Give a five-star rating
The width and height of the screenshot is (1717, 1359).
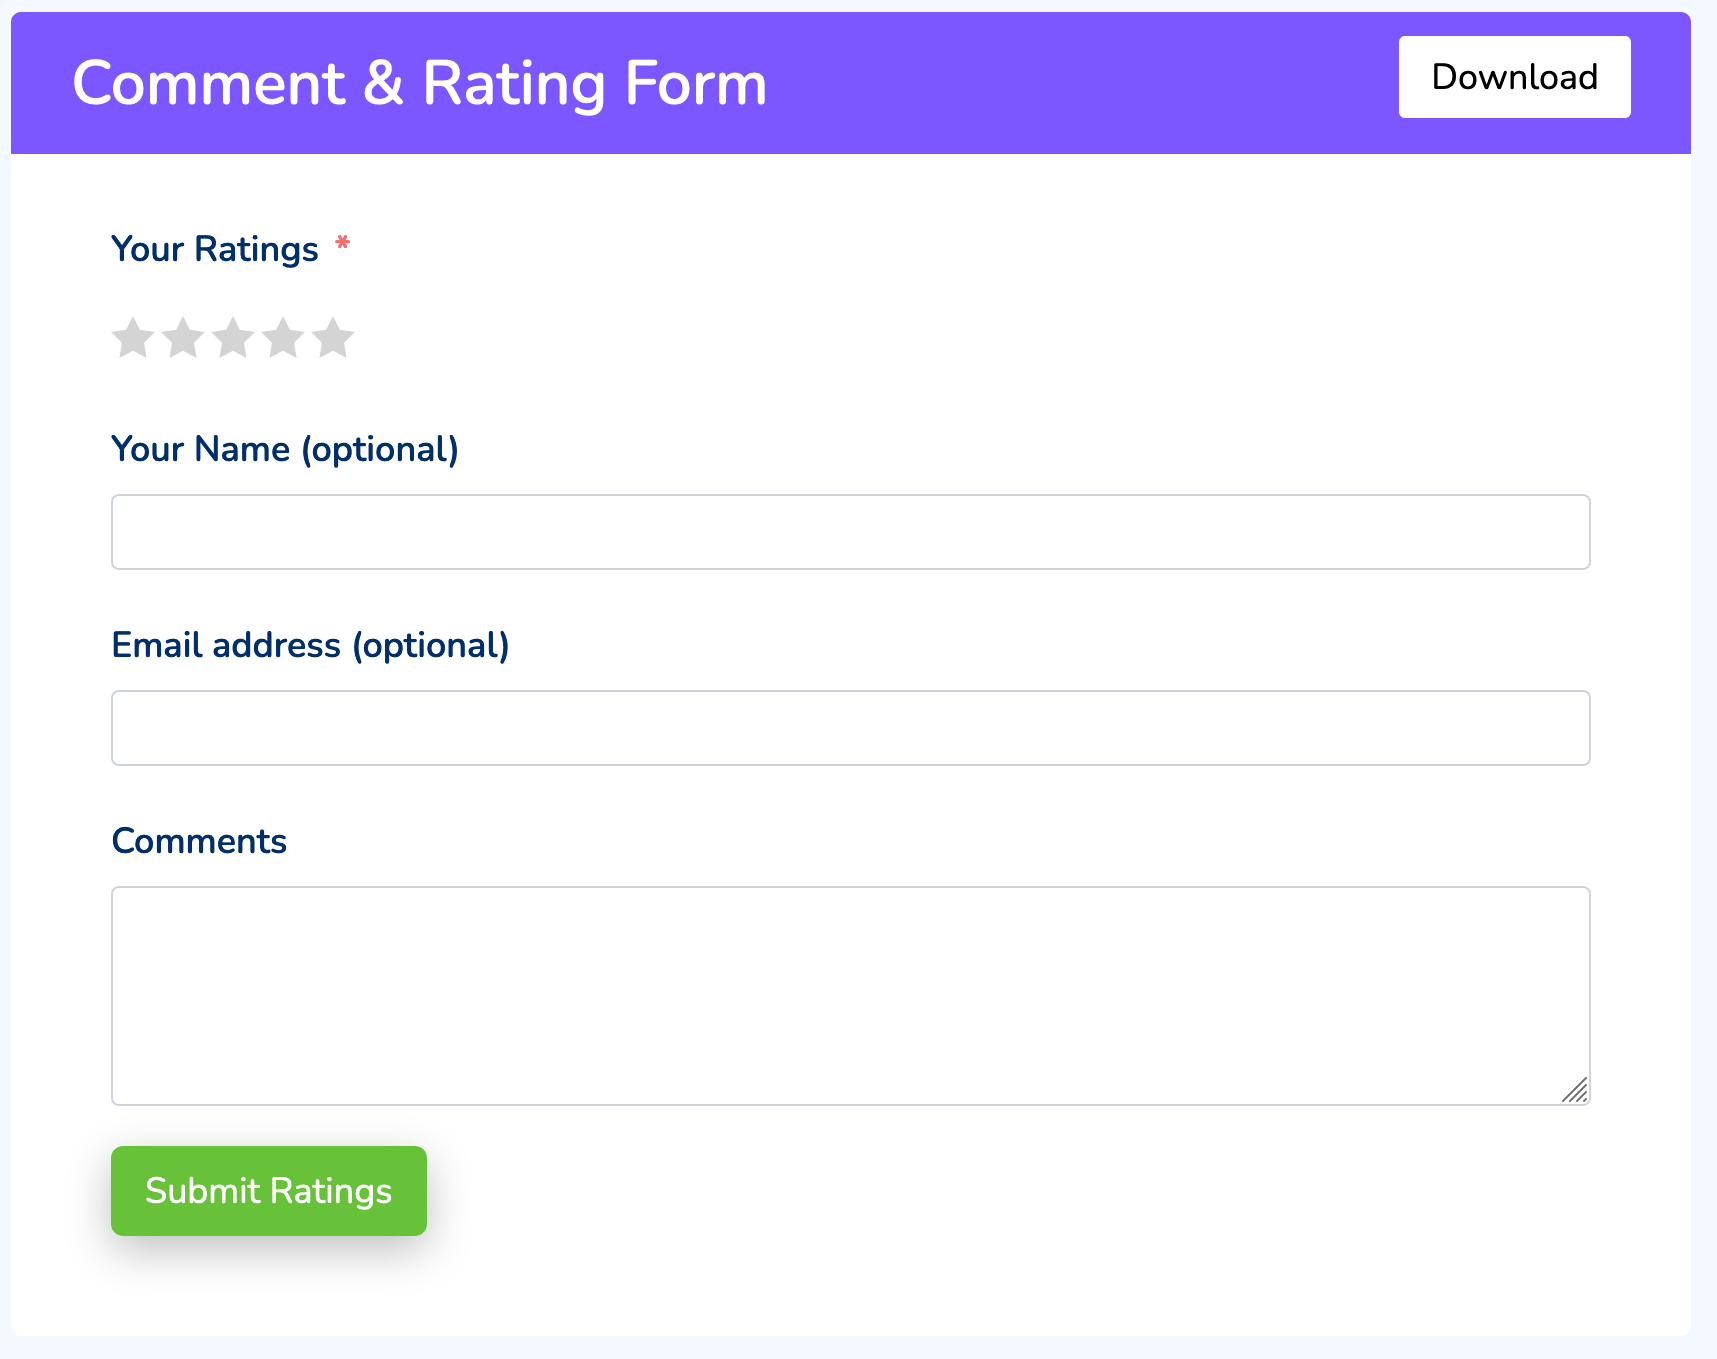point(333,338)
